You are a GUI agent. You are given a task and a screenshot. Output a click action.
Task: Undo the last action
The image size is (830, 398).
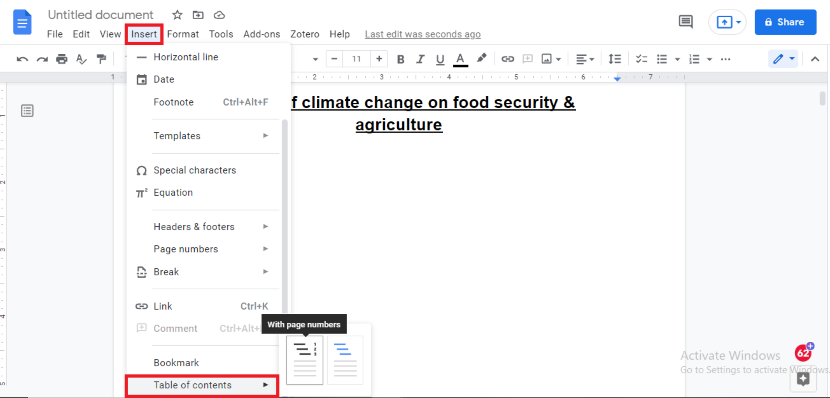point(22,59)
